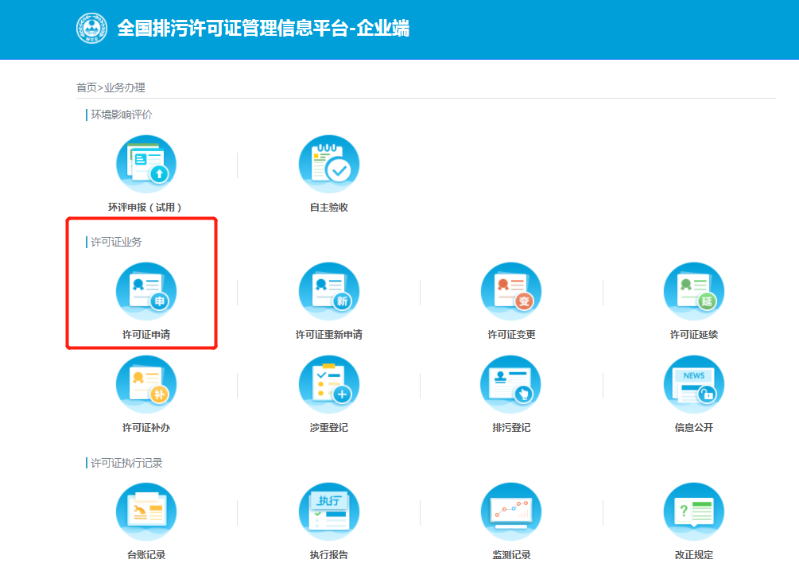Click the 环评申报（试用）icon
The image size is (799, 571).
coord(146,165)
